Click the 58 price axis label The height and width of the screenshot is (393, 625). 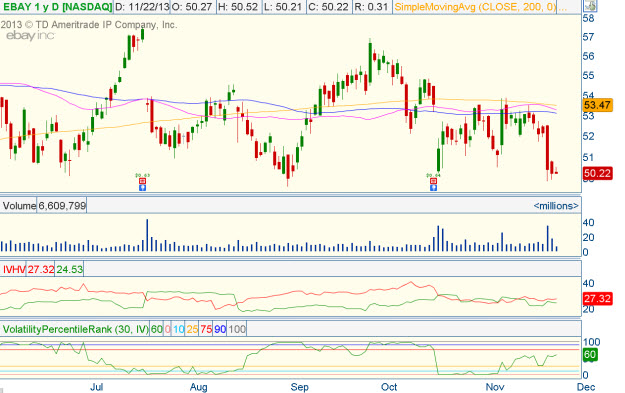tap(588, 18)
